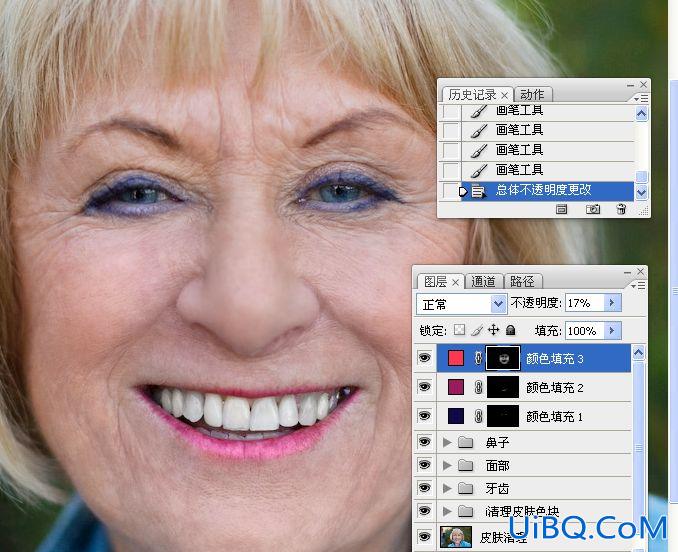This screenshot has width=678, height=552.
Task: Click the state icon beside 总体不透明度更改
Action: pos(478,191)
